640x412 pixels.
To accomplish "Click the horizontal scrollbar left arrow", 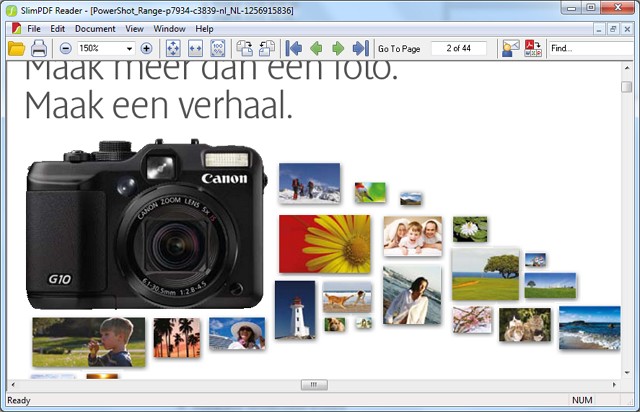I will coord(13,385).
